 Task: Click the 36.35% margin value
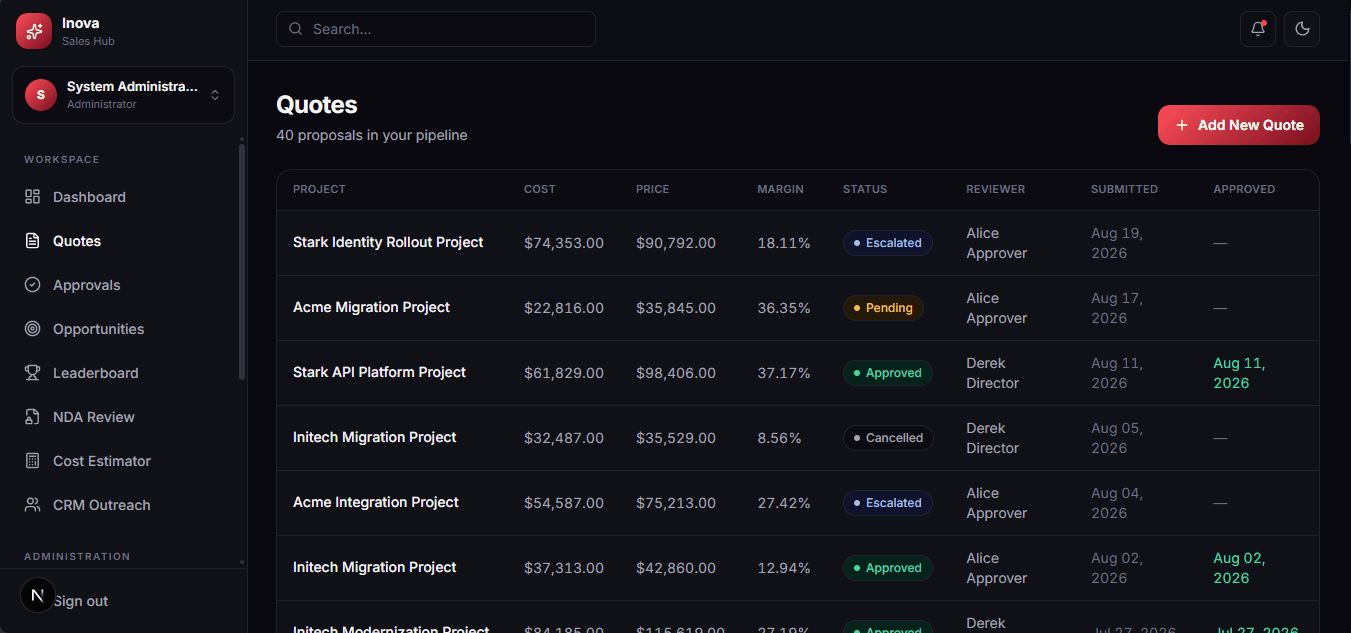coord(784,308)
